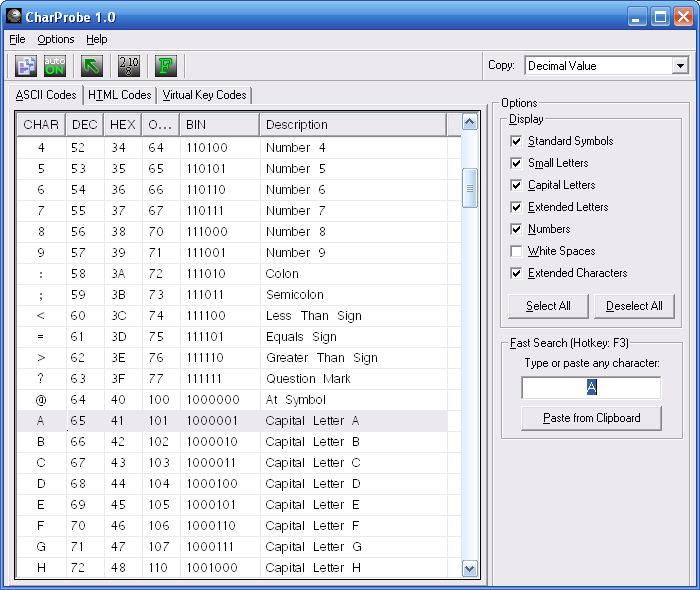This screenshot has width=700, height=590.
Task: Click the green arrow toolbar icon
Action: [x=92, y=66]
